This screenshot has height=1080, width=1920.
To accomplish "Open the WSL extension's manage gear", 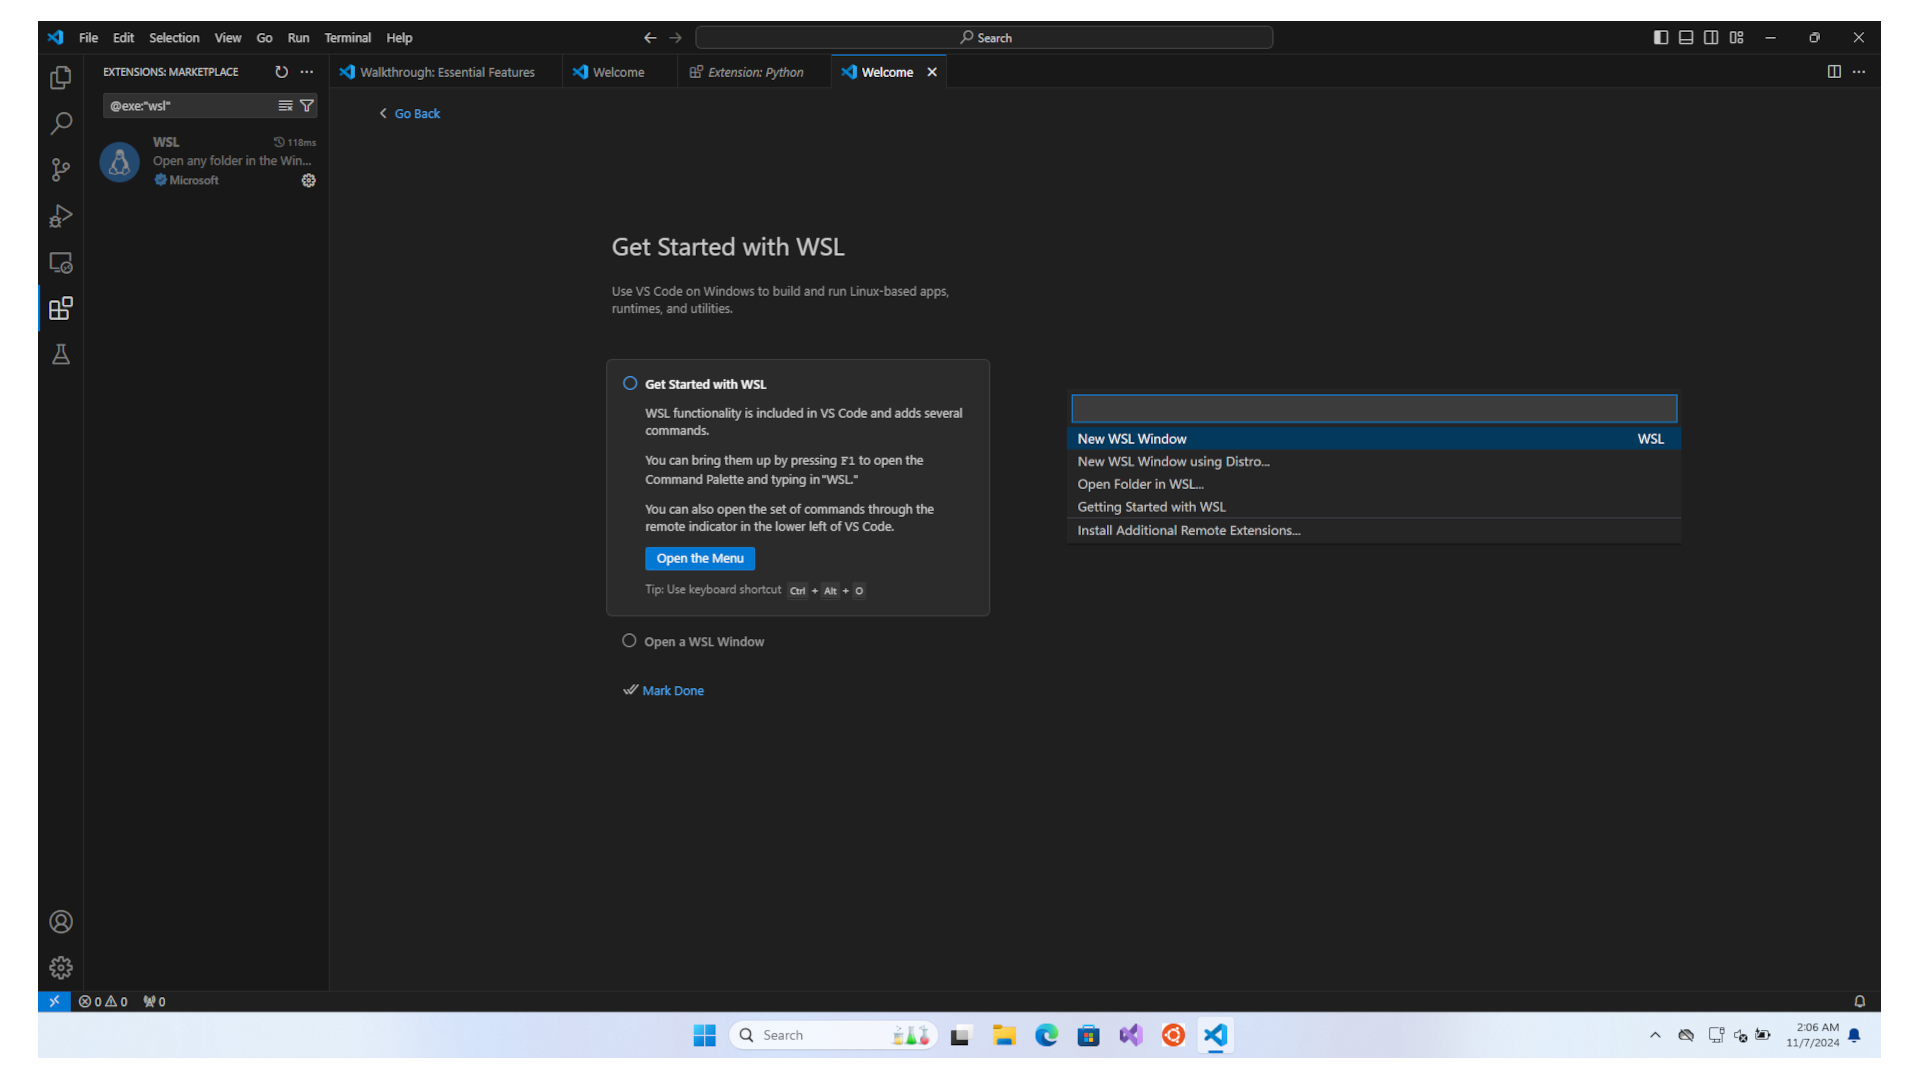I will click(x=308, y=180).
